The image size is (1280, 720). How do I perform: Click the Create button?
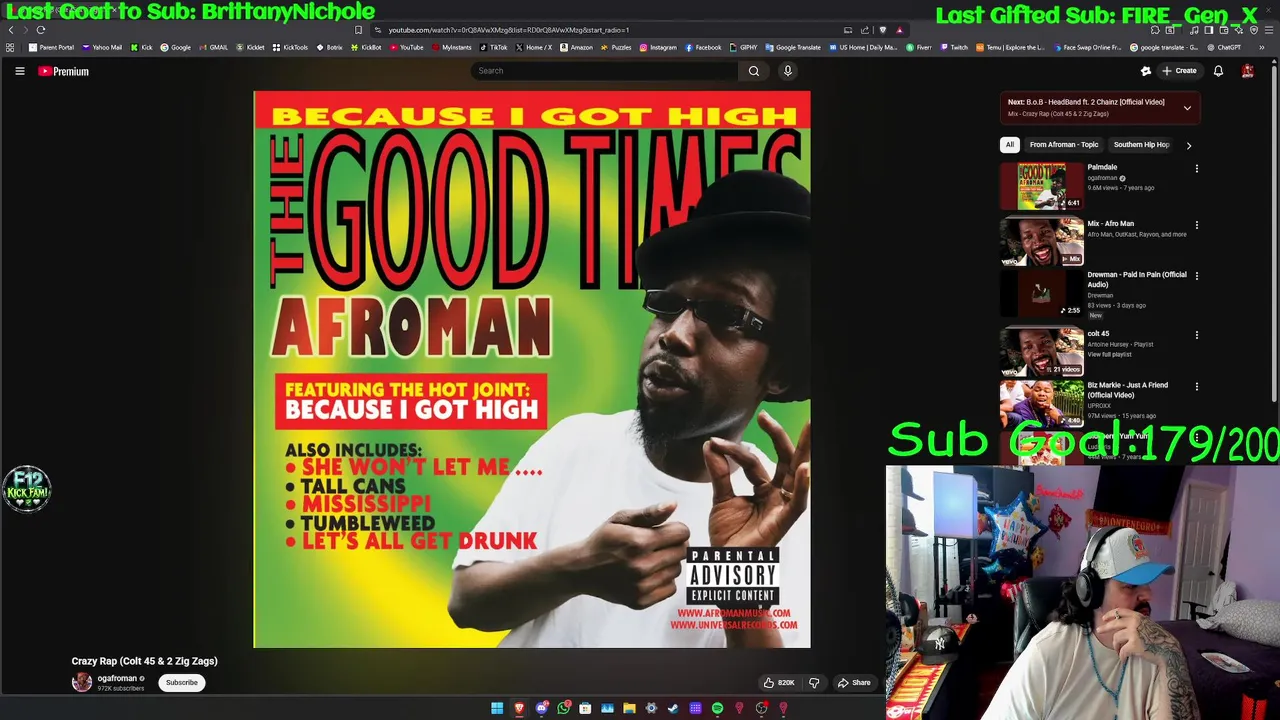click(x=1179, y=71)
